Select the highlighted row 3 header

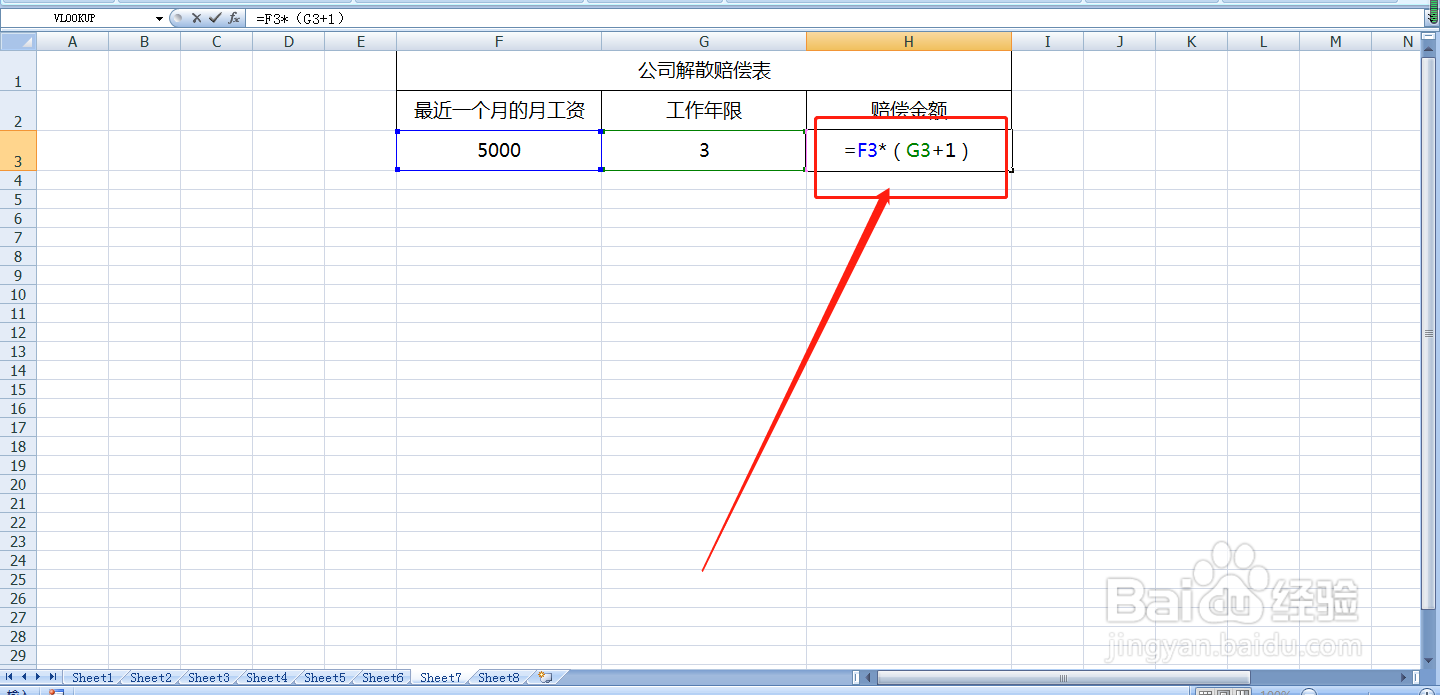[18, 151]
